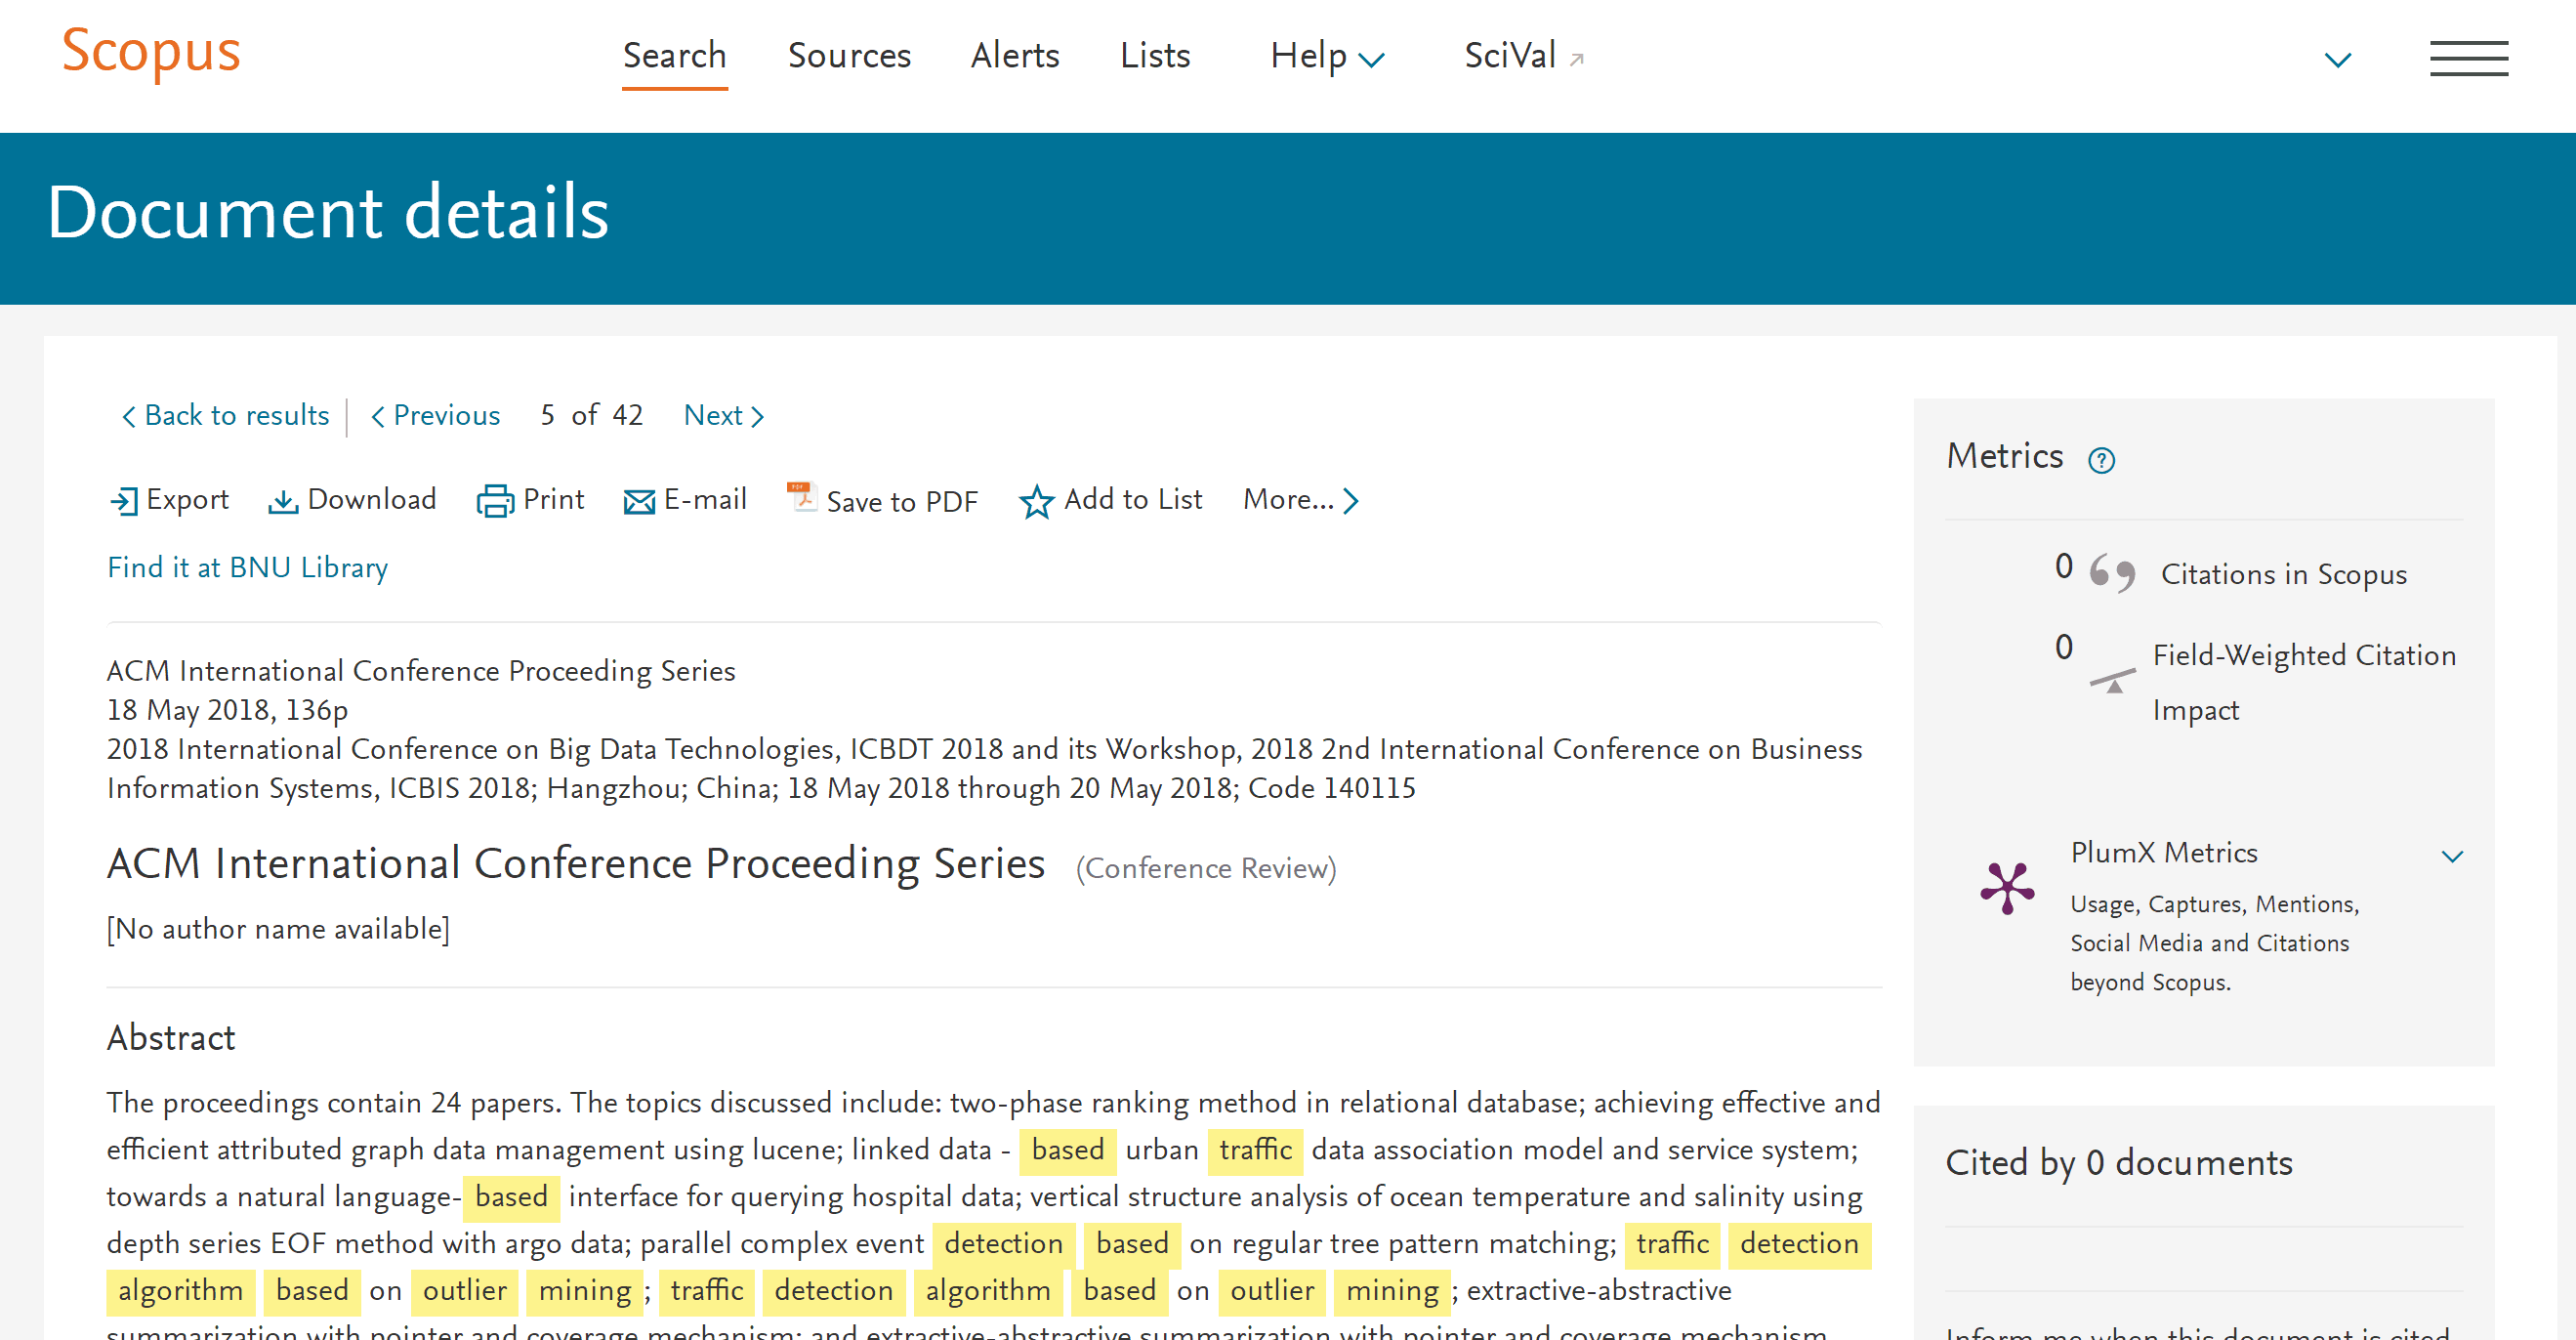
Task: Open Find it at BNU Library link
Action: 247,568
